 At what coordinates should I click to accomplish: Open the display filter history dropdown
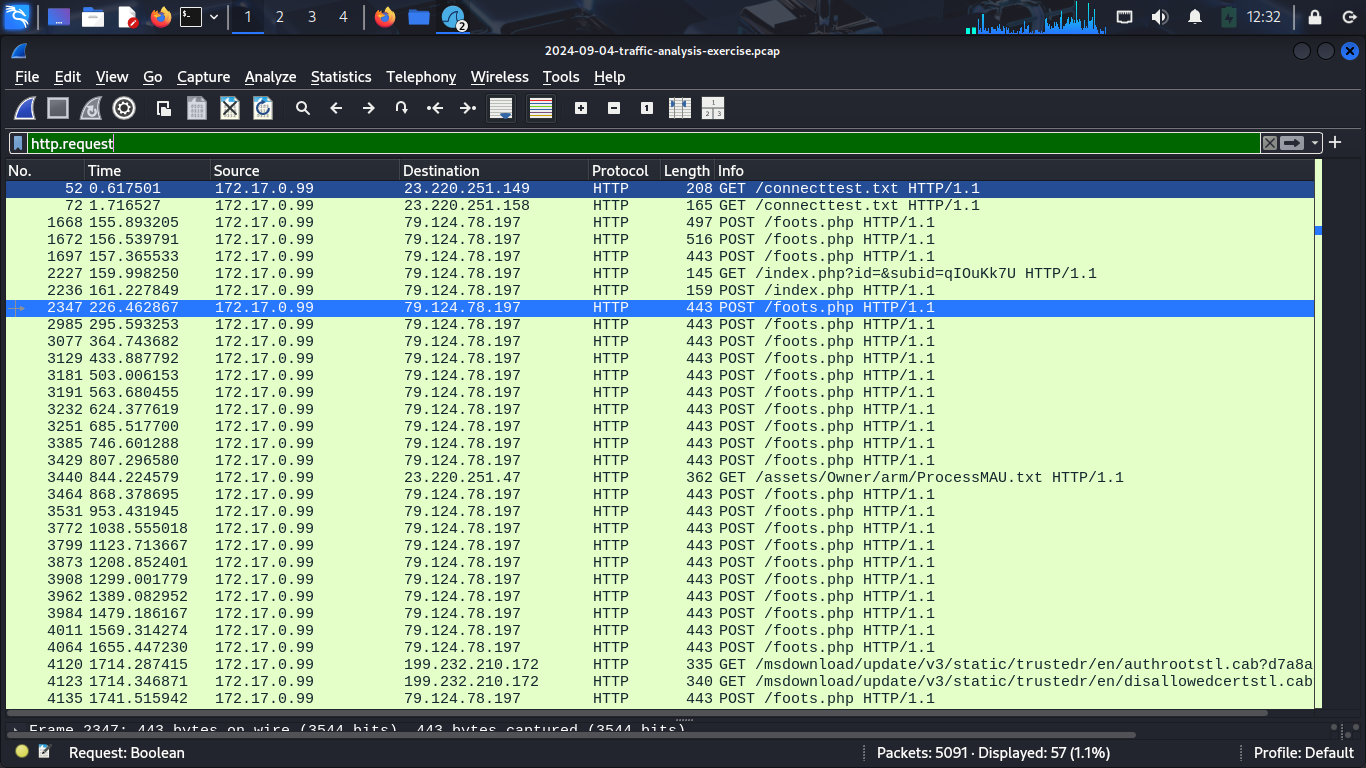1316,143
